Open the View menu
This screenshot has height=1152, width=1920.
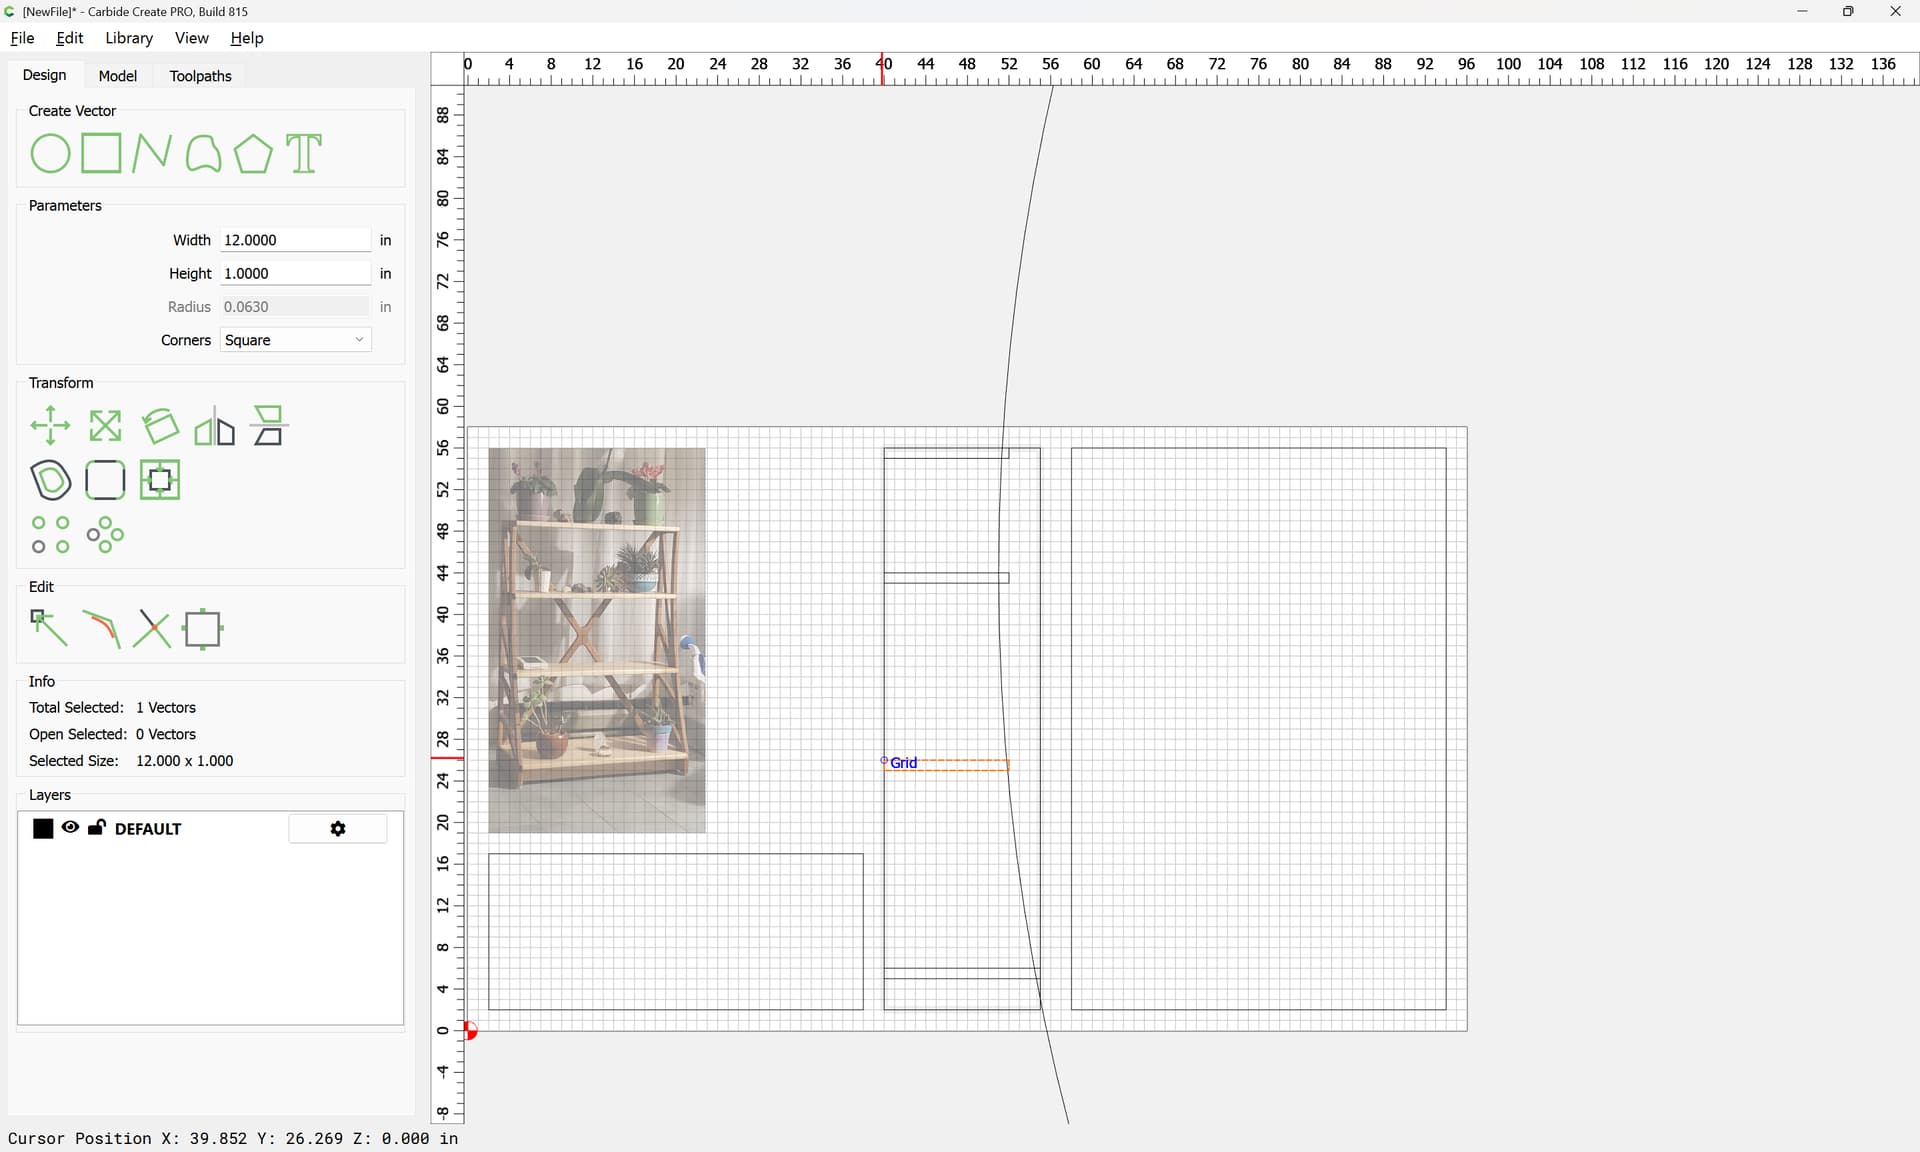pyautogui.click(x=191, y=38)
